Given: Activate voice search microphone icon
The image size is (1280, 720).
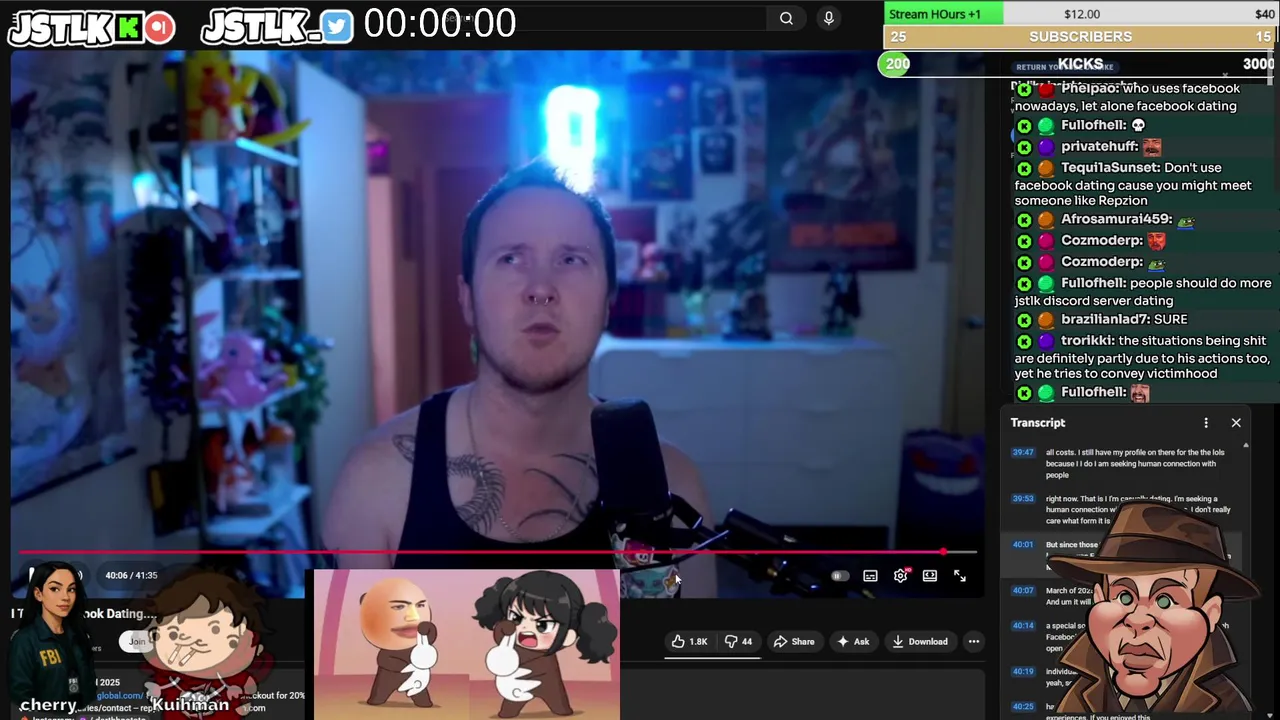Looking at the screenshot, I should [828, 18].
